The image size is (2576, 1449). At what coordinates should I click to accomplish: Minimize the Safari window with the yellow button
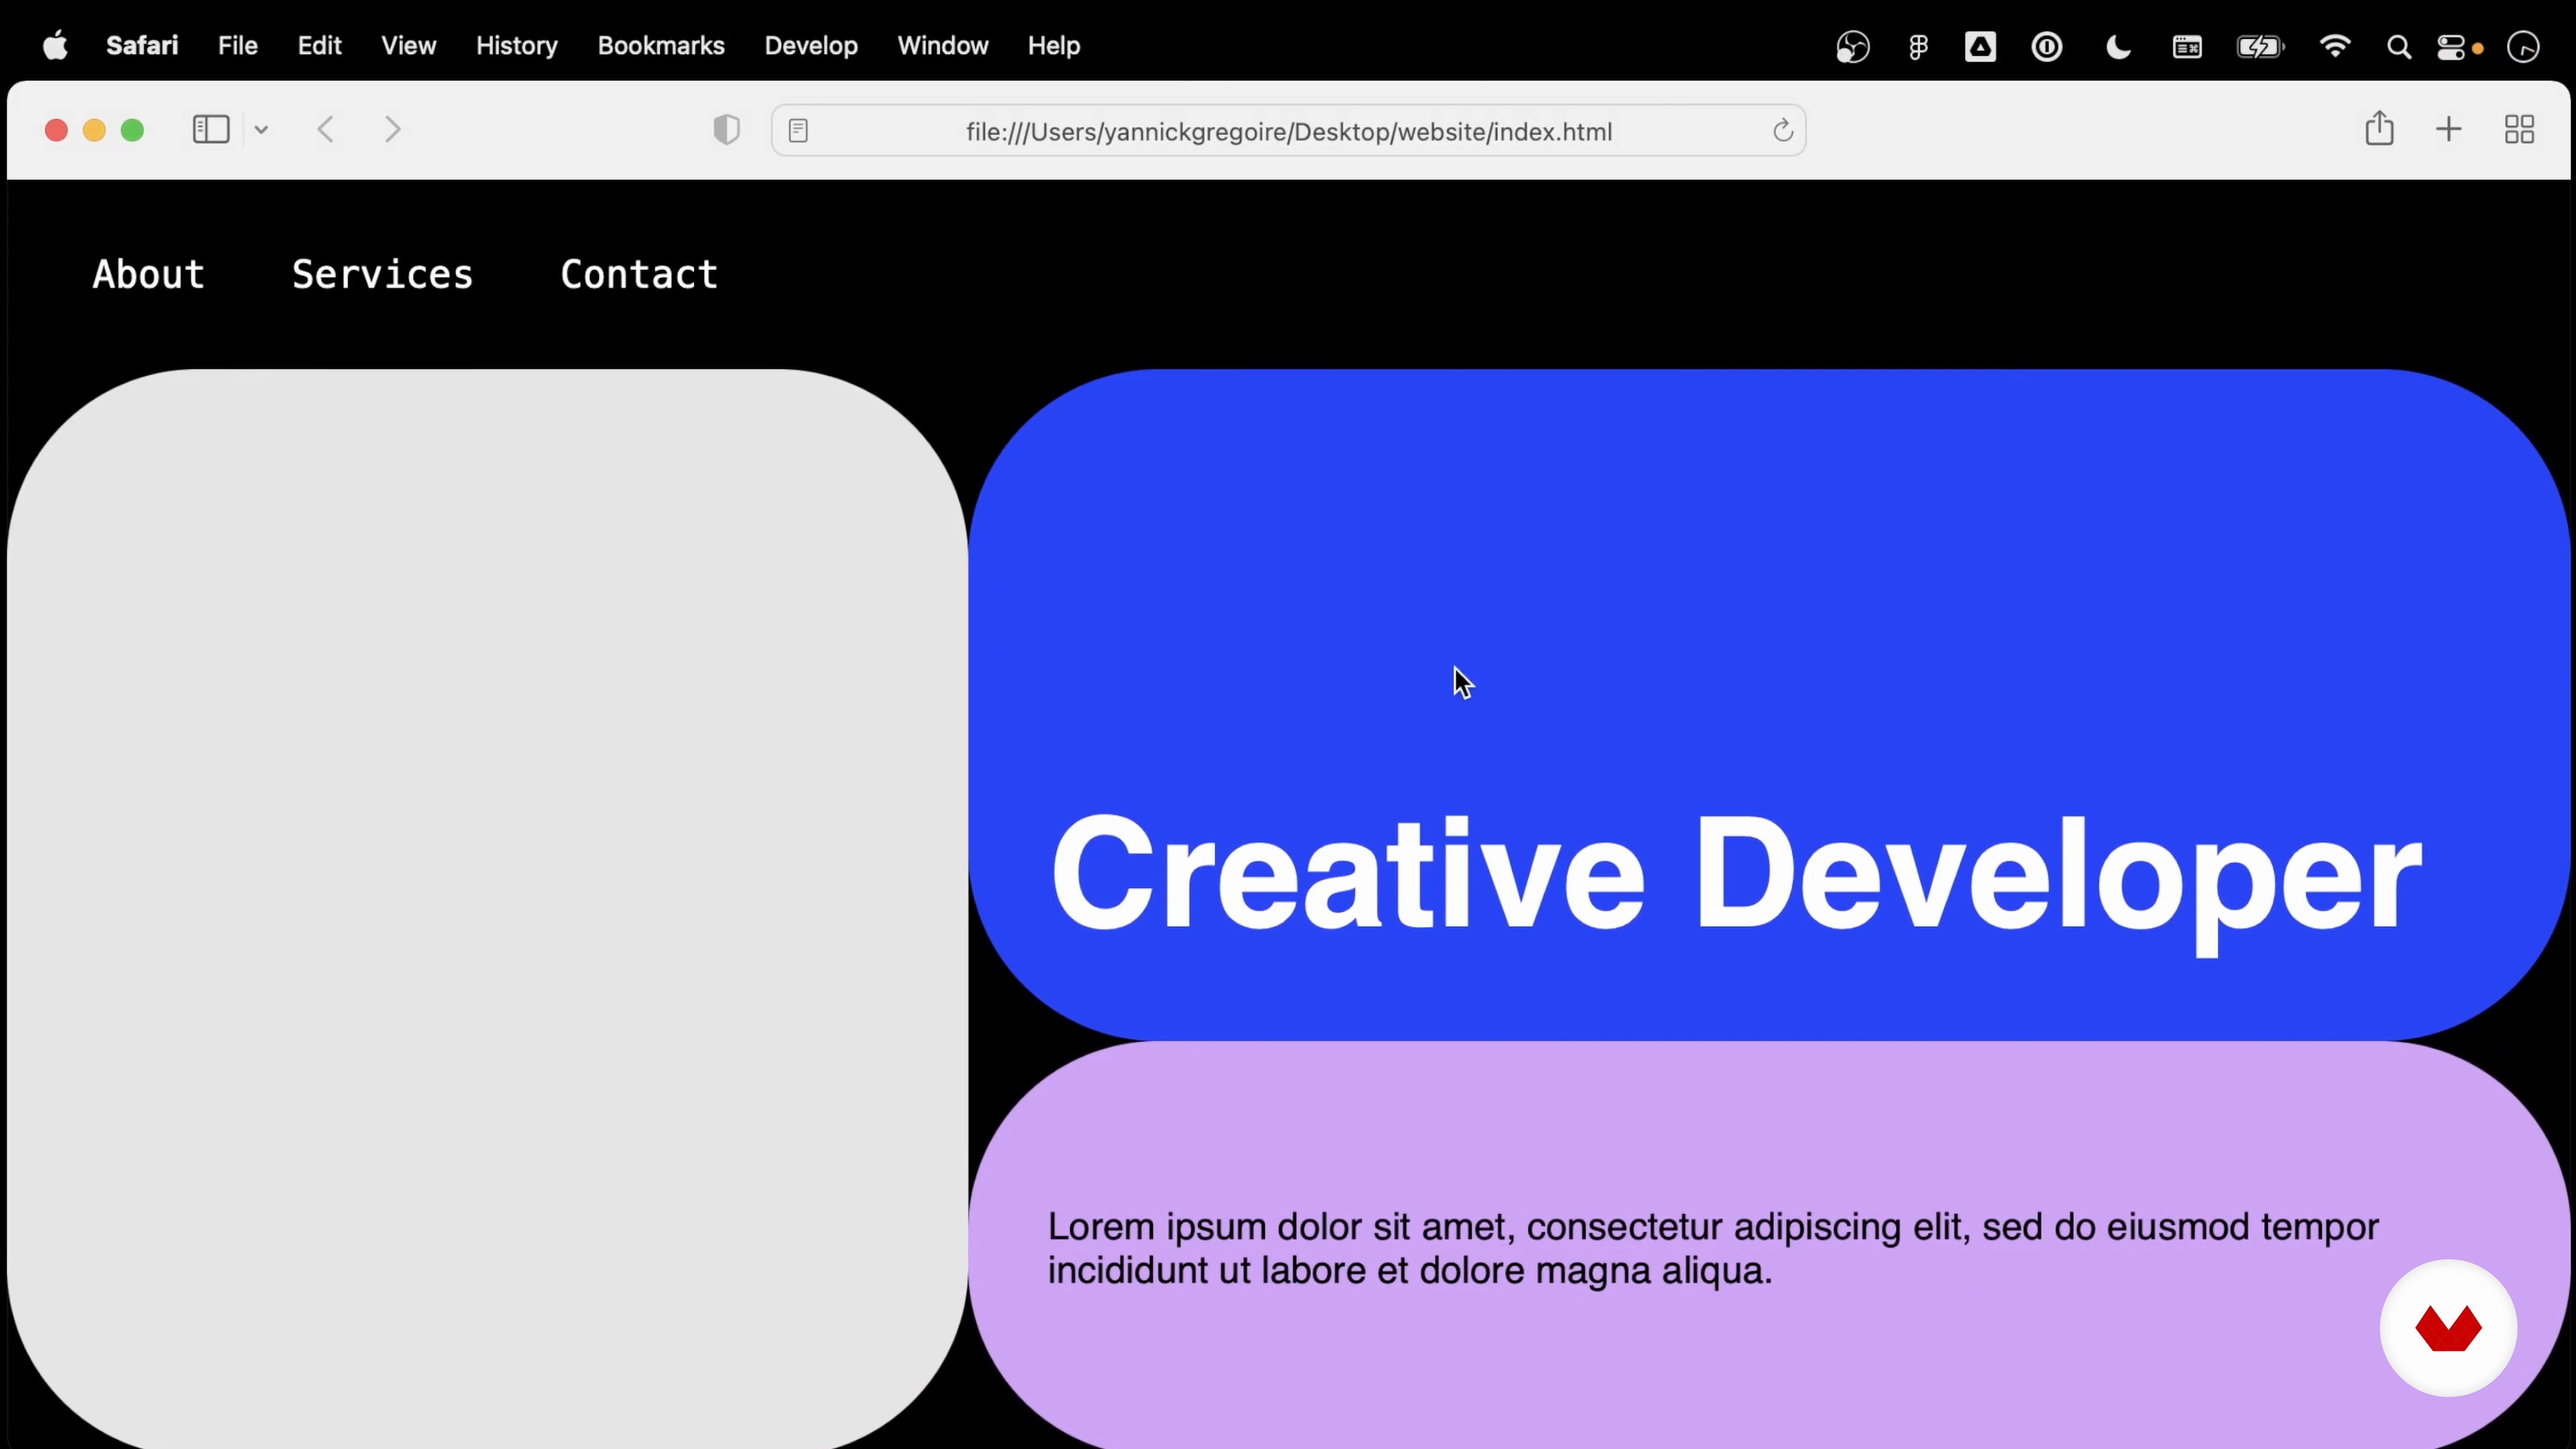(x=94, y=130)
